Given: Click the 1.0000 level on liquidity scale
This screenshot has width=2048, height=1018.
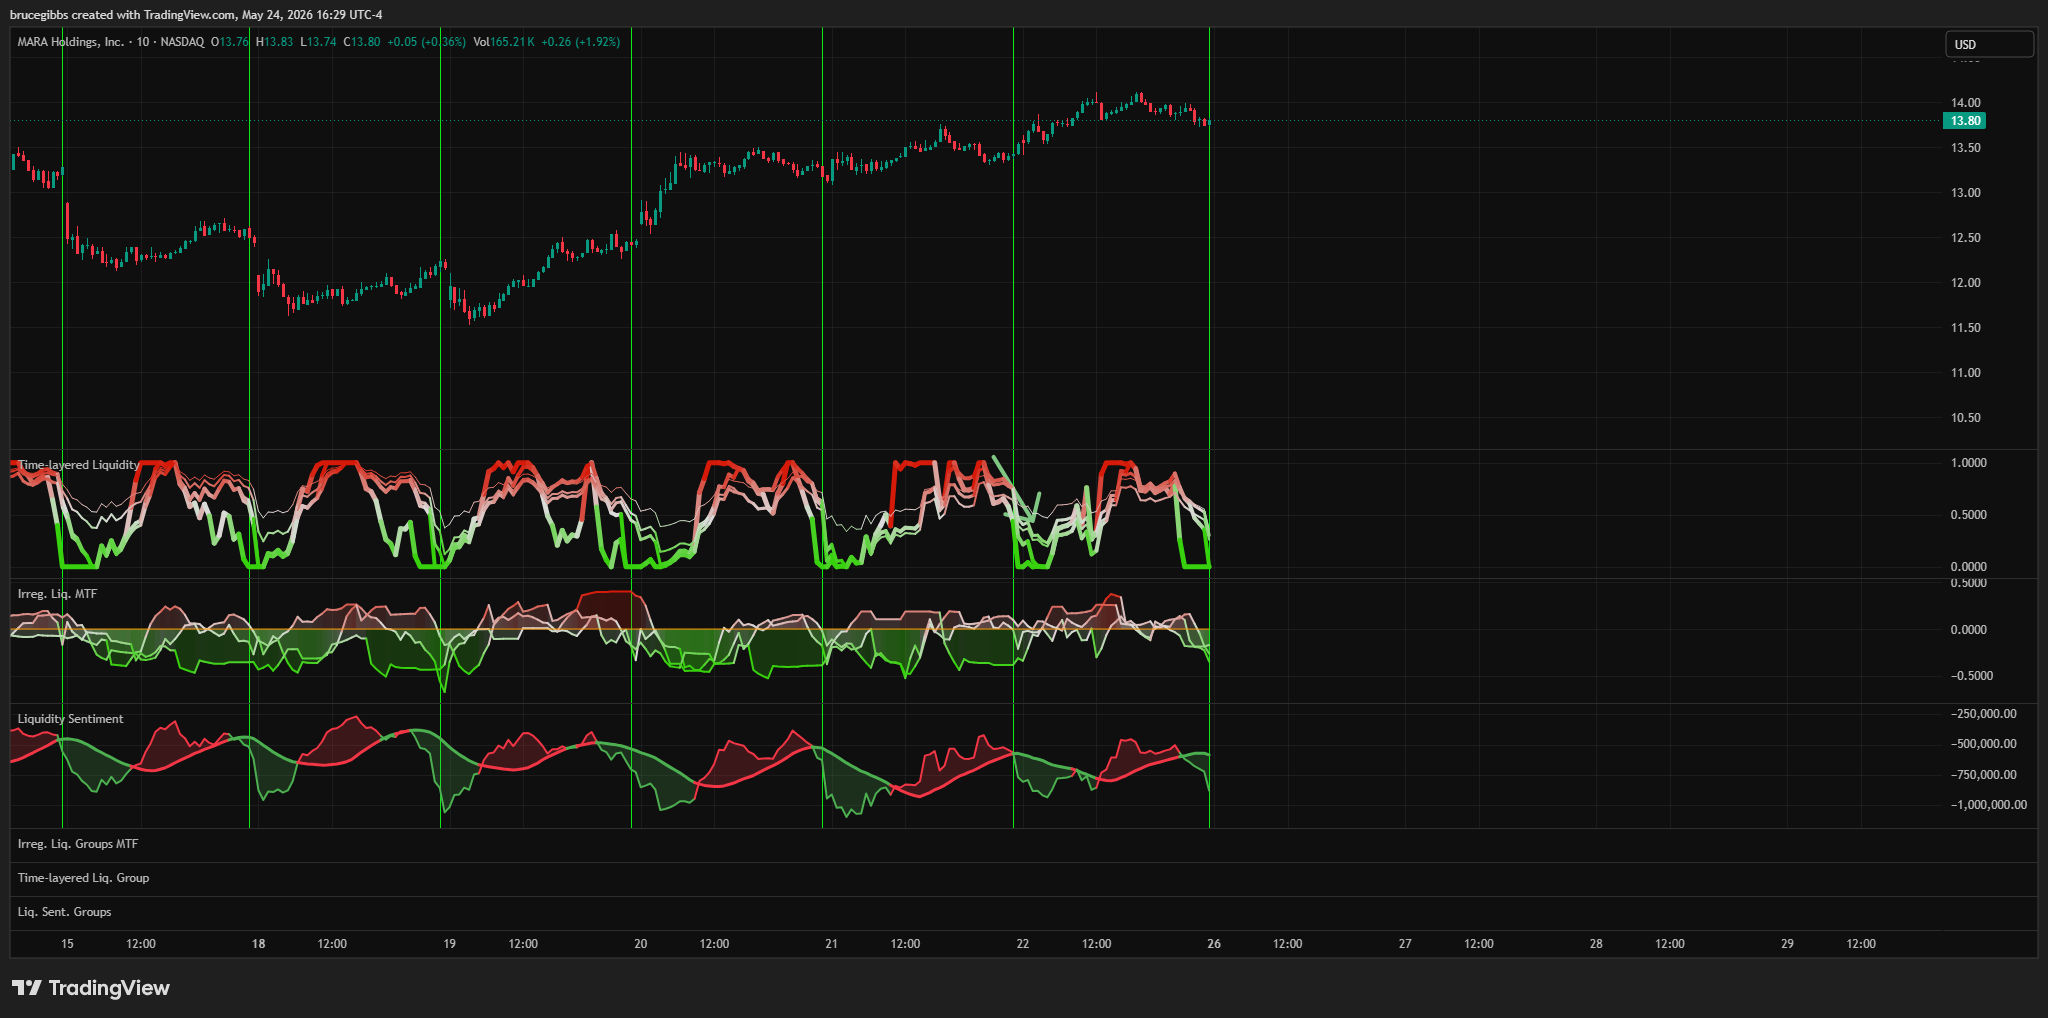Looking at the screenshot, I should pyautogui.click(x=1968, y=463).
